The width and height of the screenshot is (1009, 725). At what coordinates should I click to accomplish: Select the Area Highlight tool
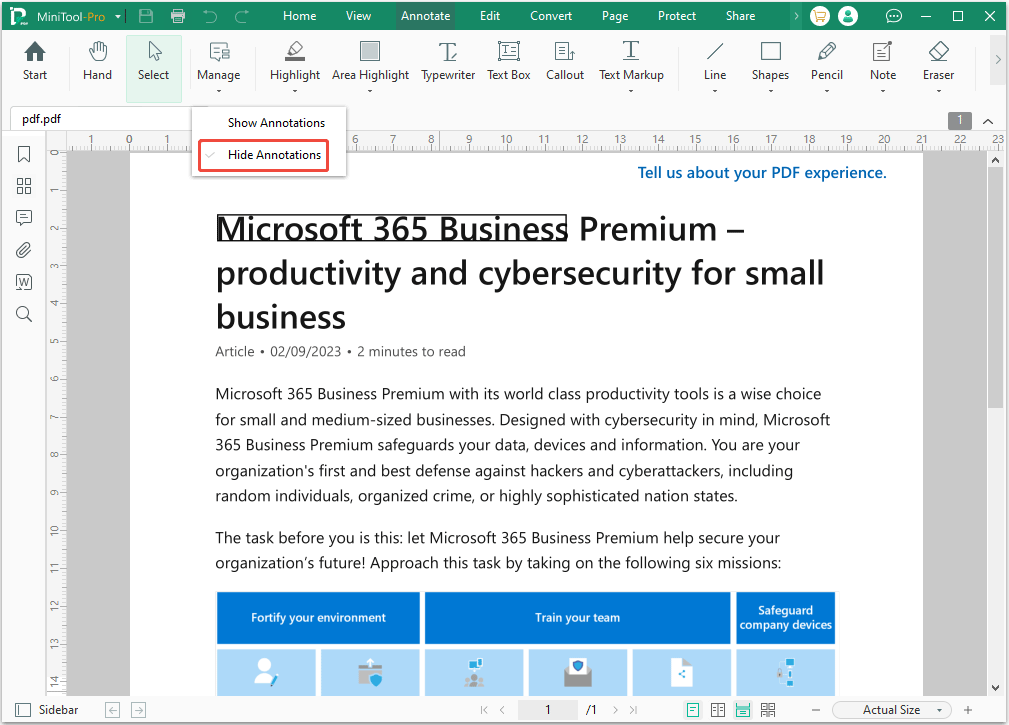(370, 65)
